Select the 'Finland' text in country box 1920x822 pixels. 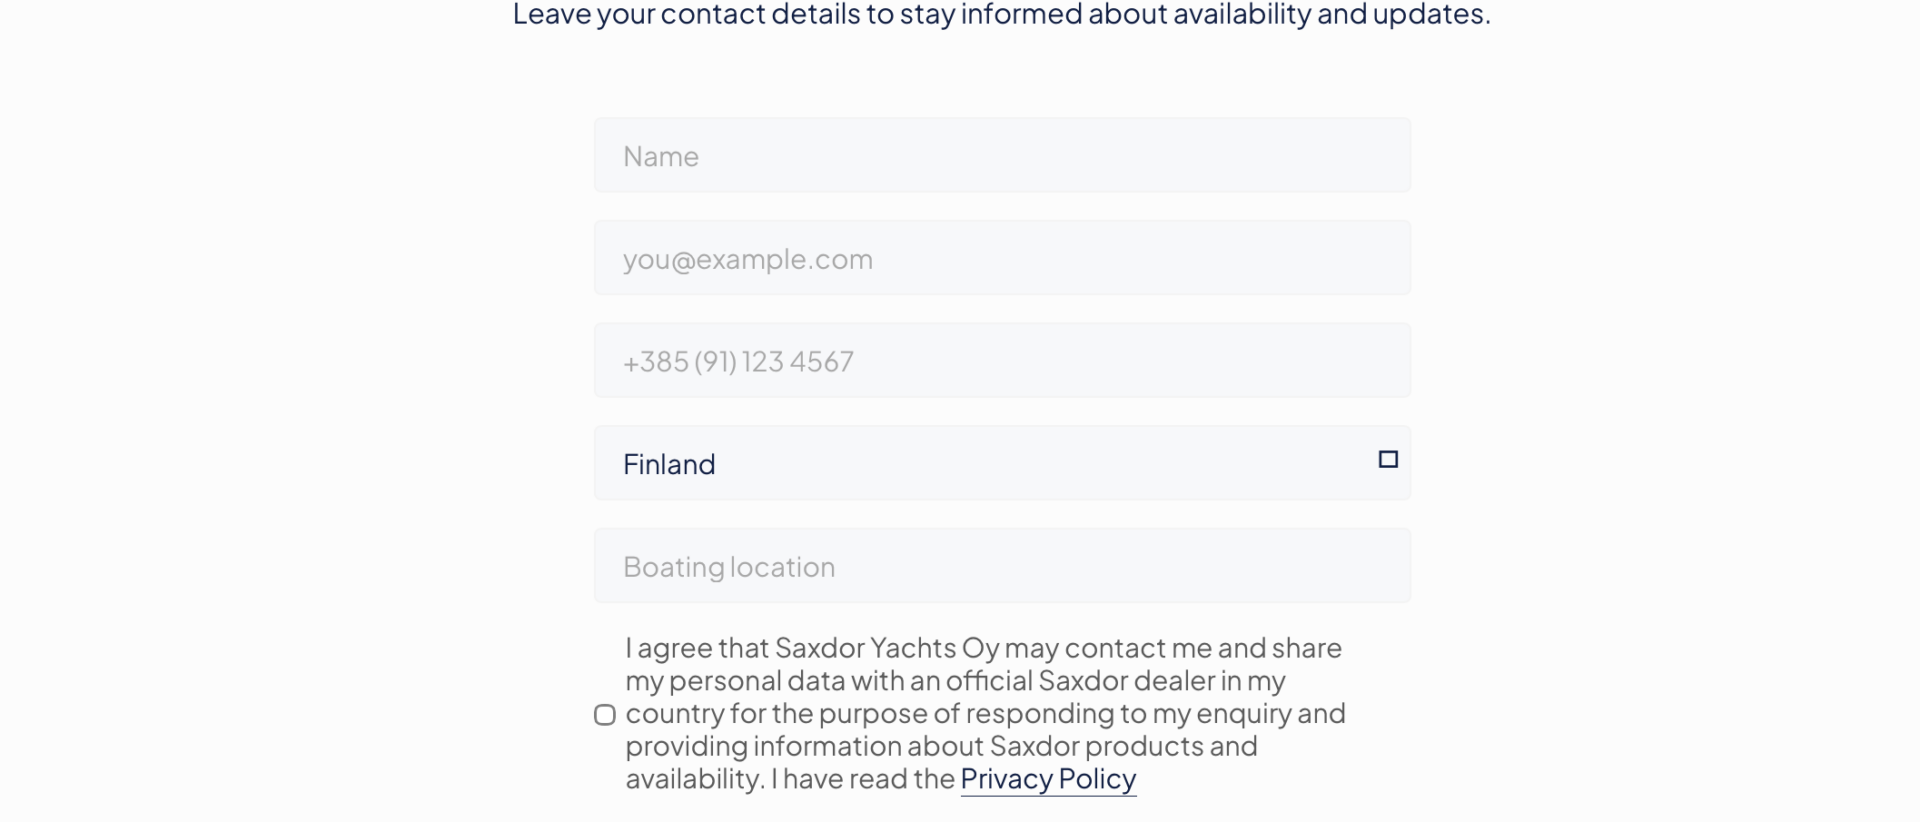pyautogui.click(x=669, y=464)
